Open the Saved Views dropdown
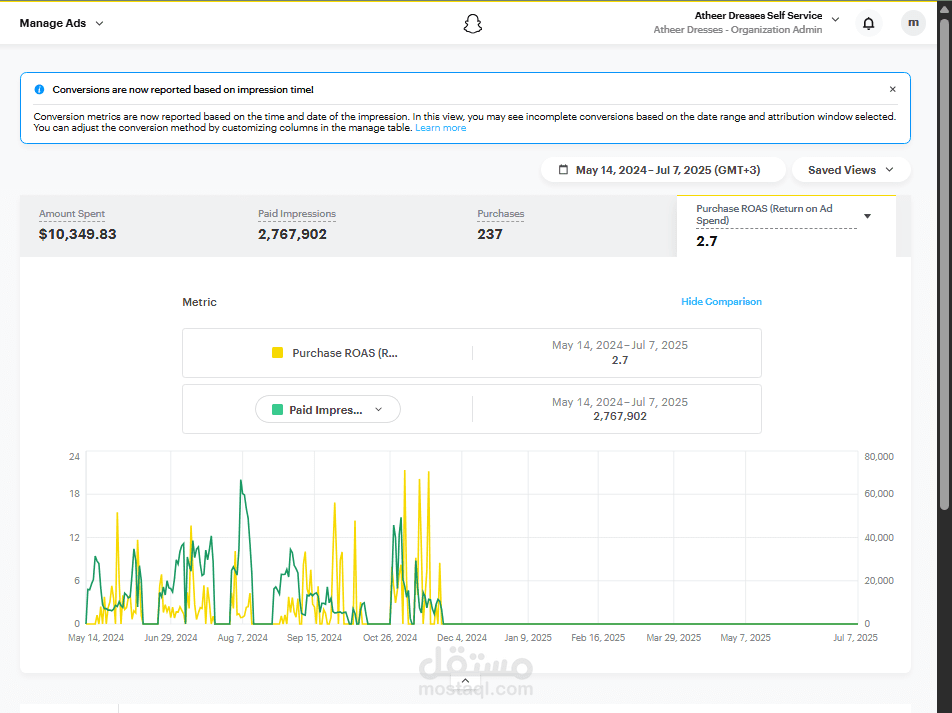Image resolution: width=952 pixels, height=713 pixels. (851, 170)
